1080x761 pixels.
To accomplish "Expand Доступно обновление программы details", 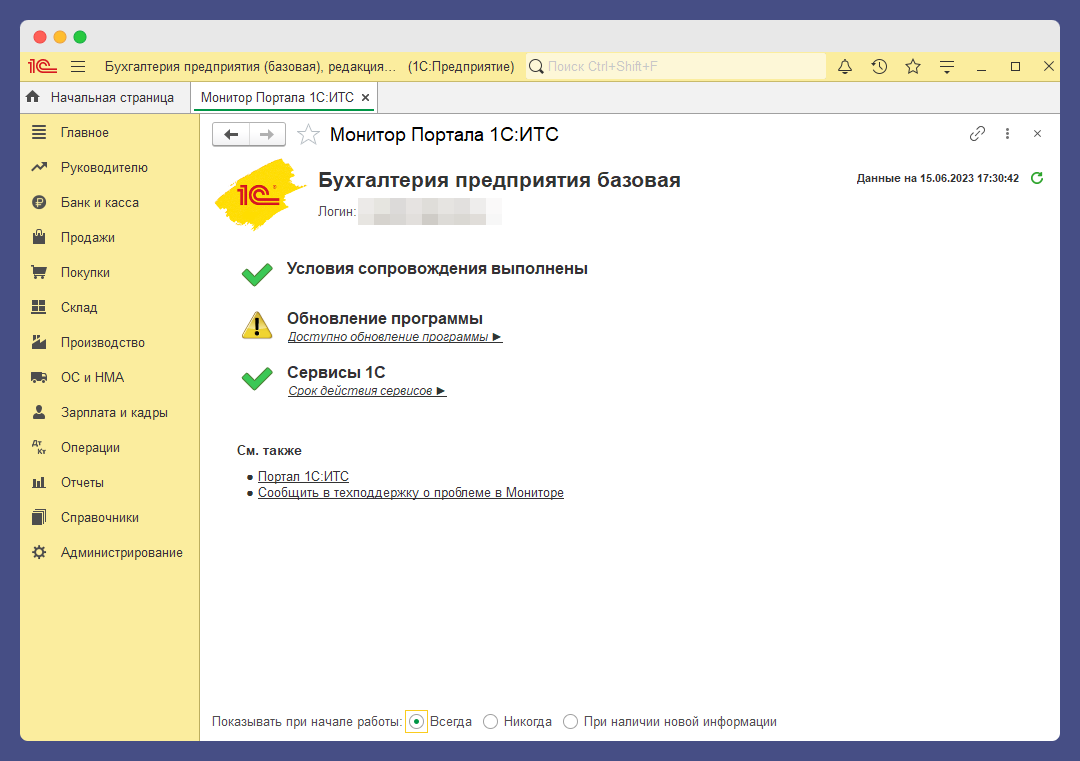I will tap(395, 337).
